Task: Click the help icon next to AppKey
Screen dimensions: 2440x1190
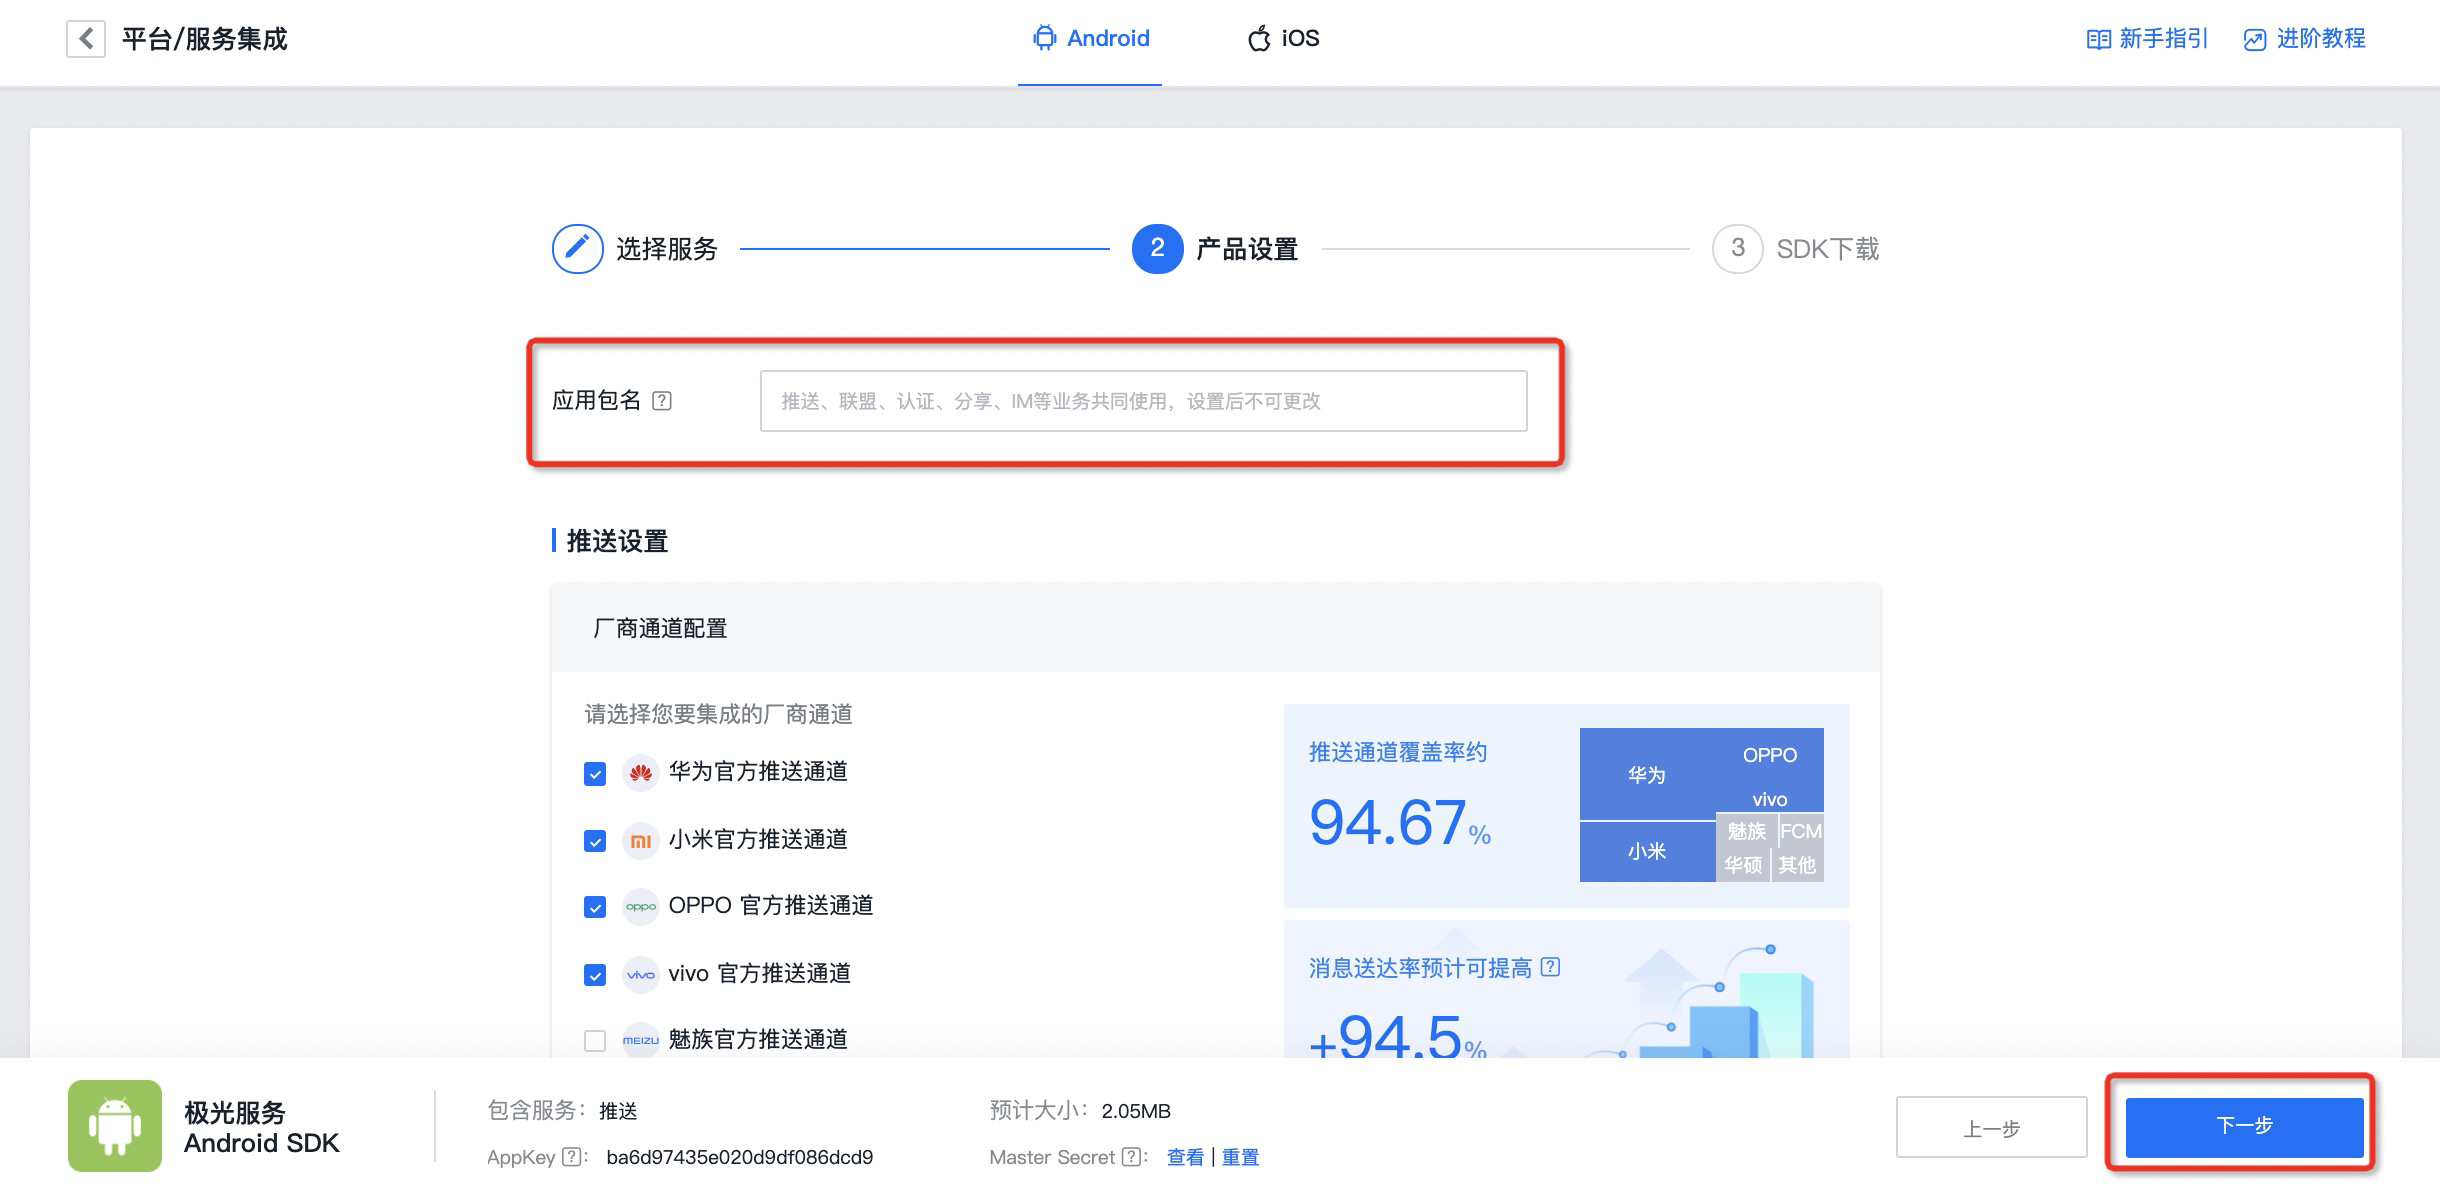Action: tap(572, 1157)
